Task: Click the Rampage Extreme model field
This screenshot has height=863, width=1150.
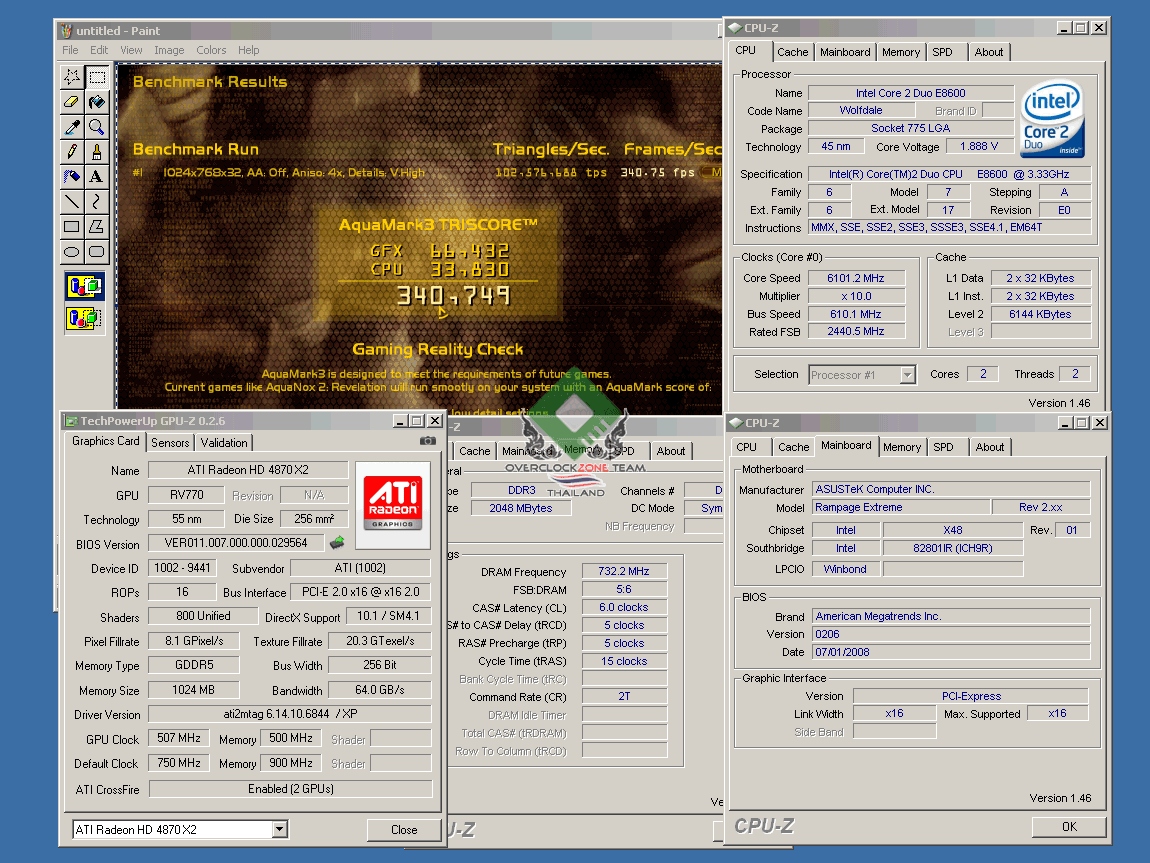Action: [x=901, y=507]
